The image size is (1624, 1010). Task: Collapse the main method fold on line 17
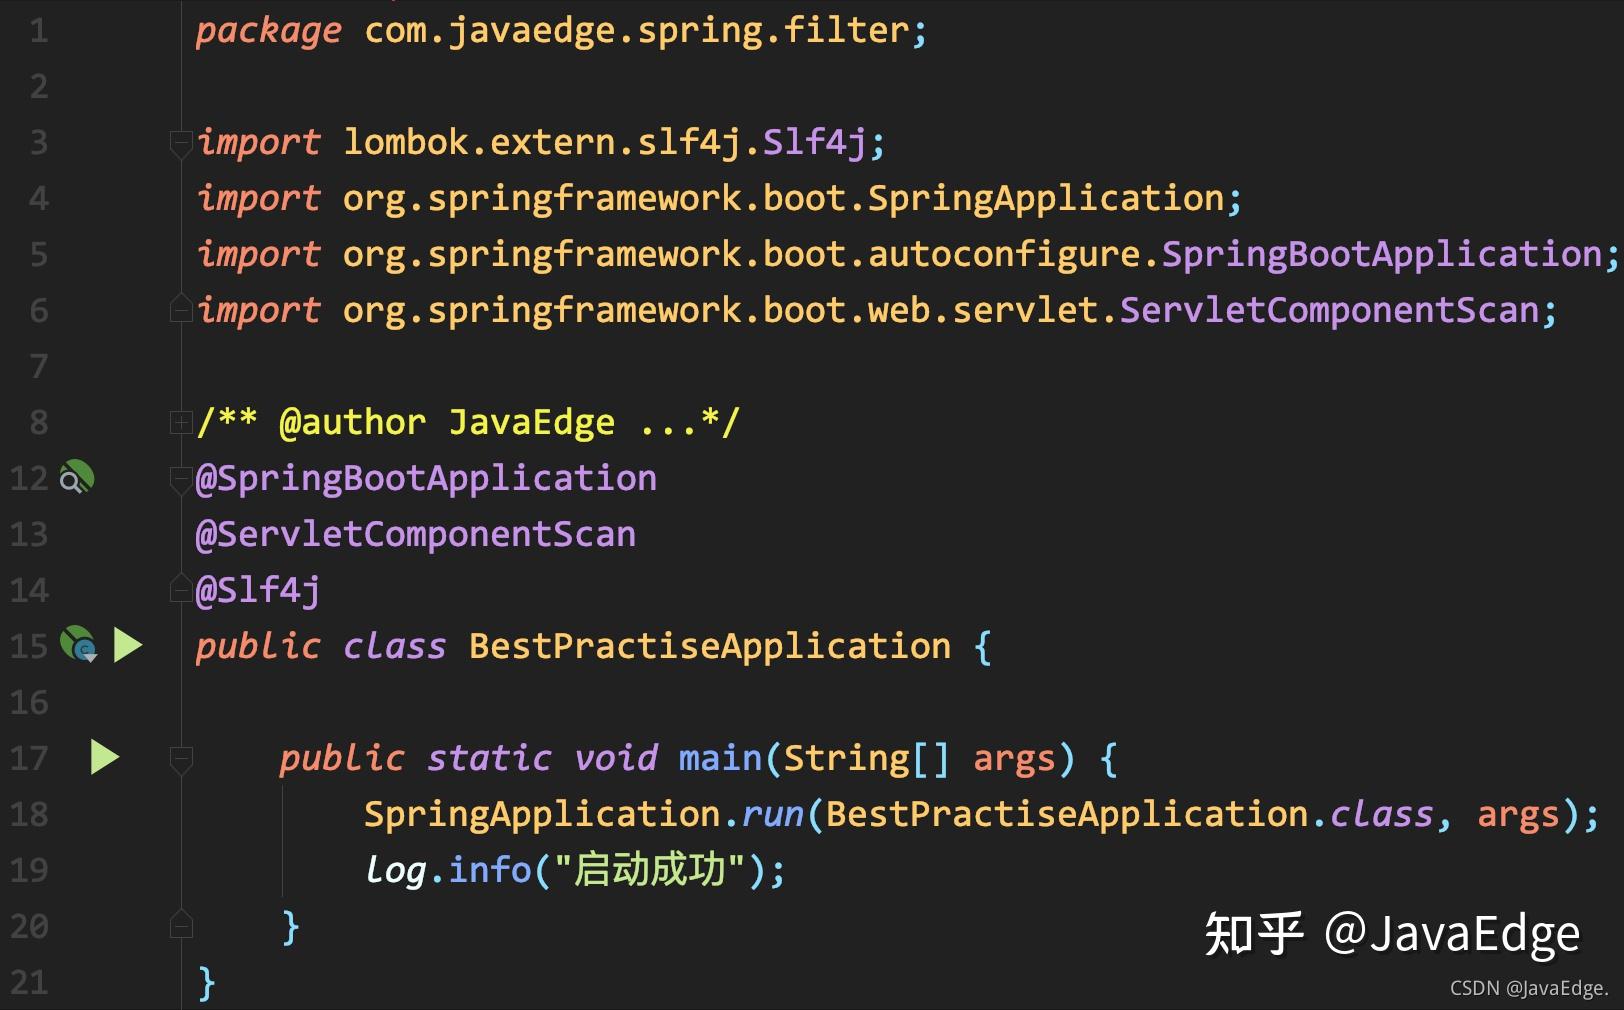coord(181,759)
